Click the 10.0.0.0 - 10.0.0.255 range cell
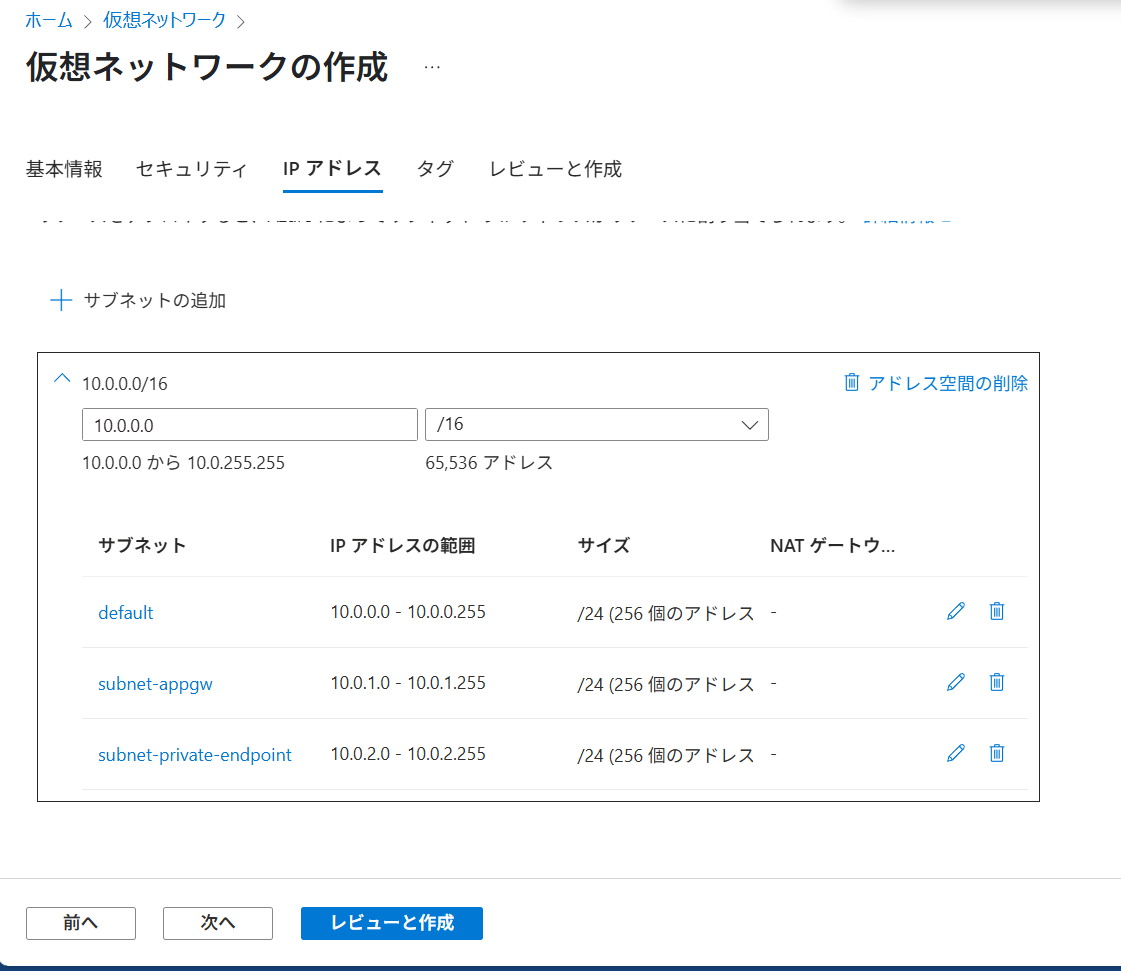The image size is (1121, 971). pos(408,612)
